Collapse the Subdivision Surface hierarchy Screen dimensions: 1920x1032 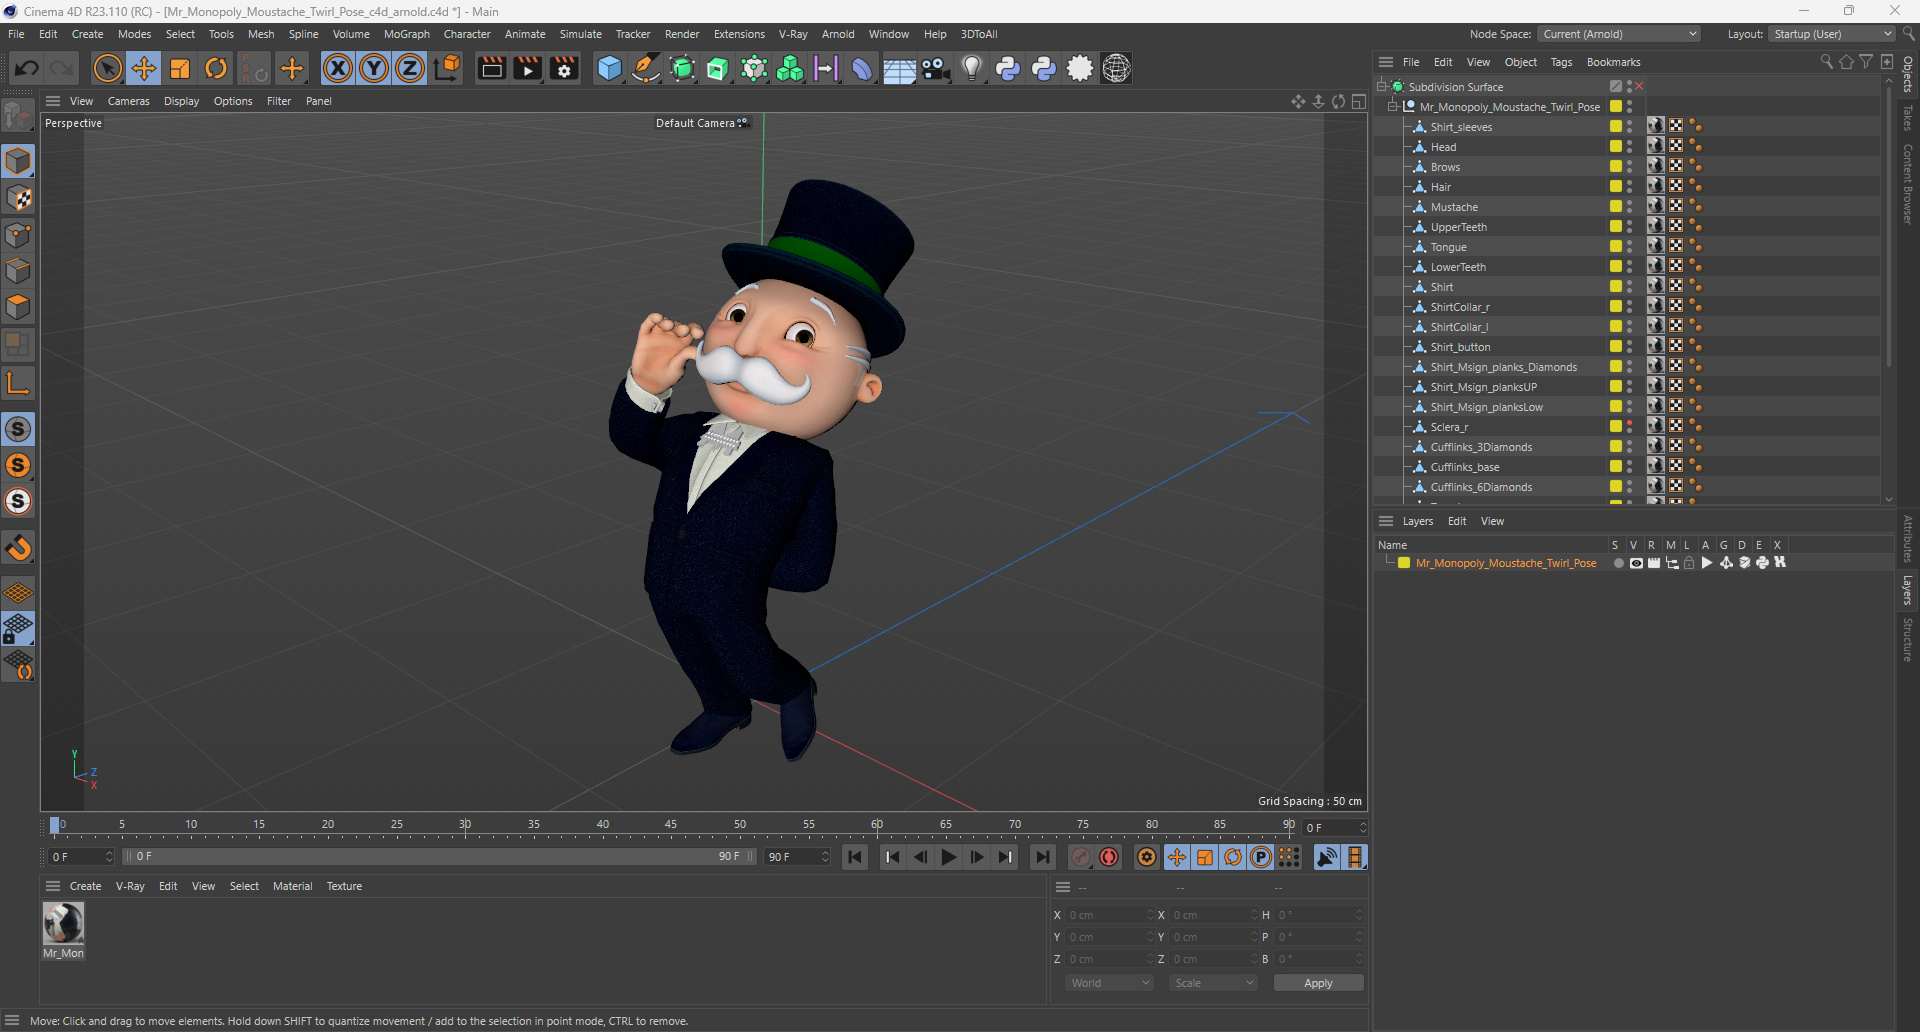pos(1381,87)
